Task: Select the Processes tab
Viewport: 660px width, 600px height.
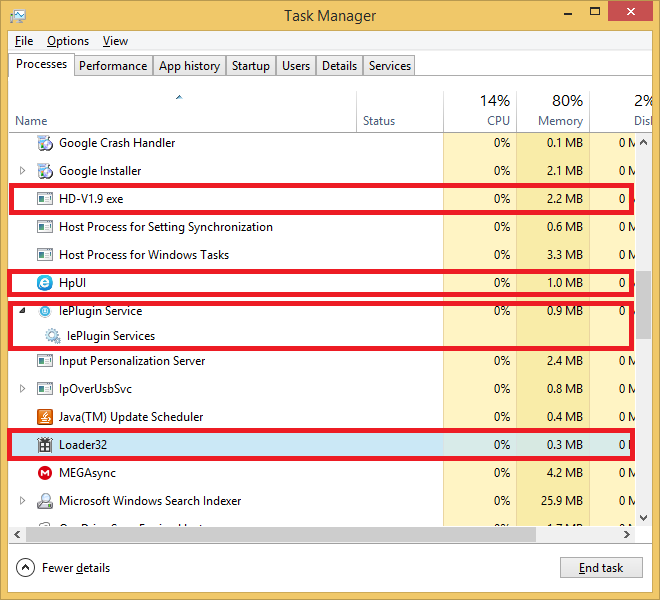Action: click(x=41, y=64)
